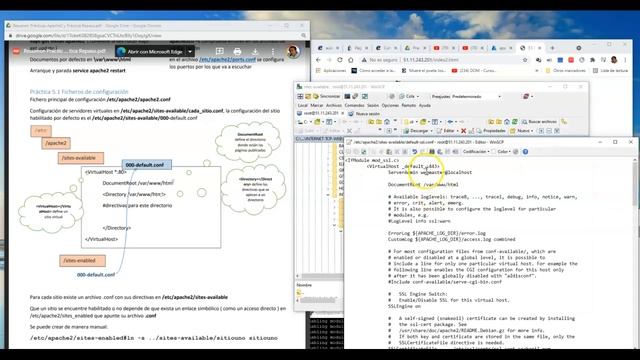Viewport: 640px width, 360px height.
Task: Open the three-dot more options in Drive viewer
Action: [x=273, y=52]
